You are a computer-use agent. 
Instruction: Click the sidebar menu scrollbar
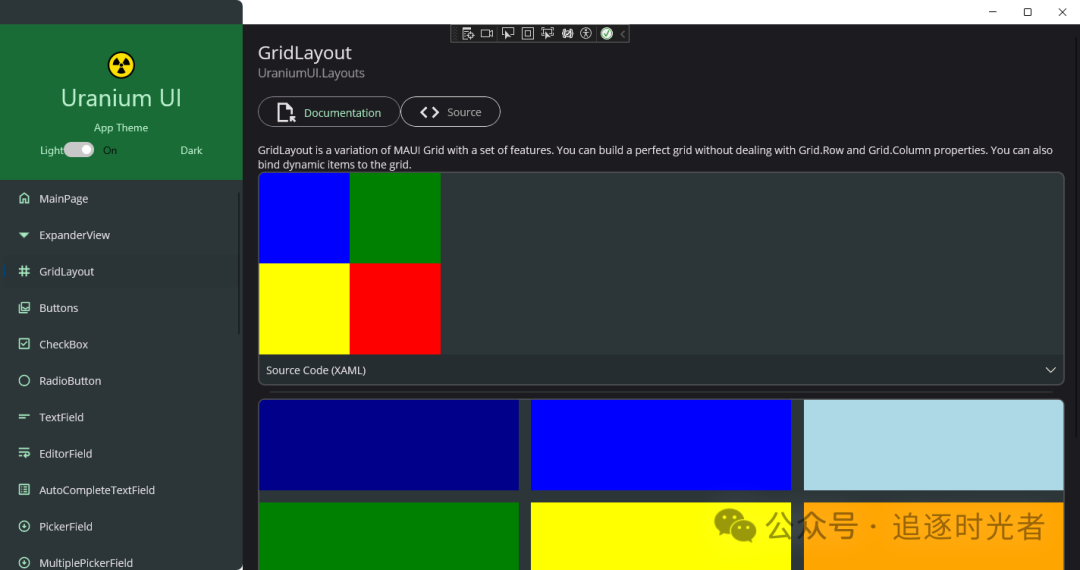[x=240, y=263]
